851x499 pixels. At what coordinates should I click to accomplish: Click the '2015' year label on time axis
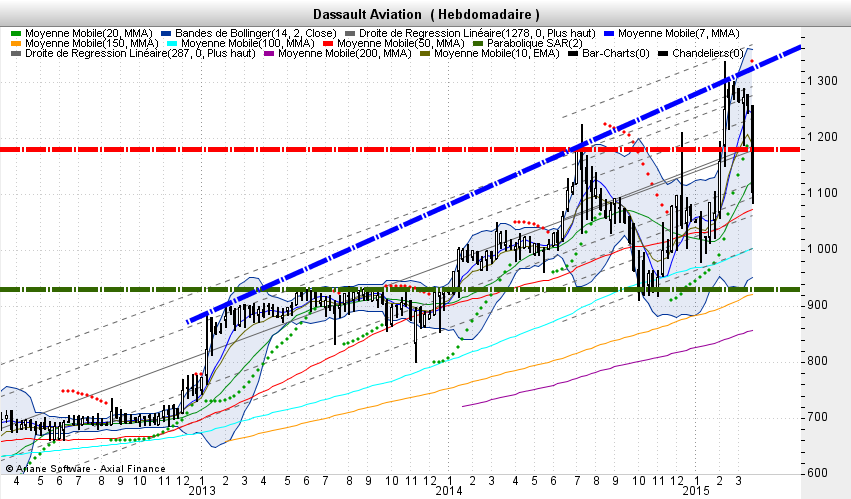click(696, 491)
